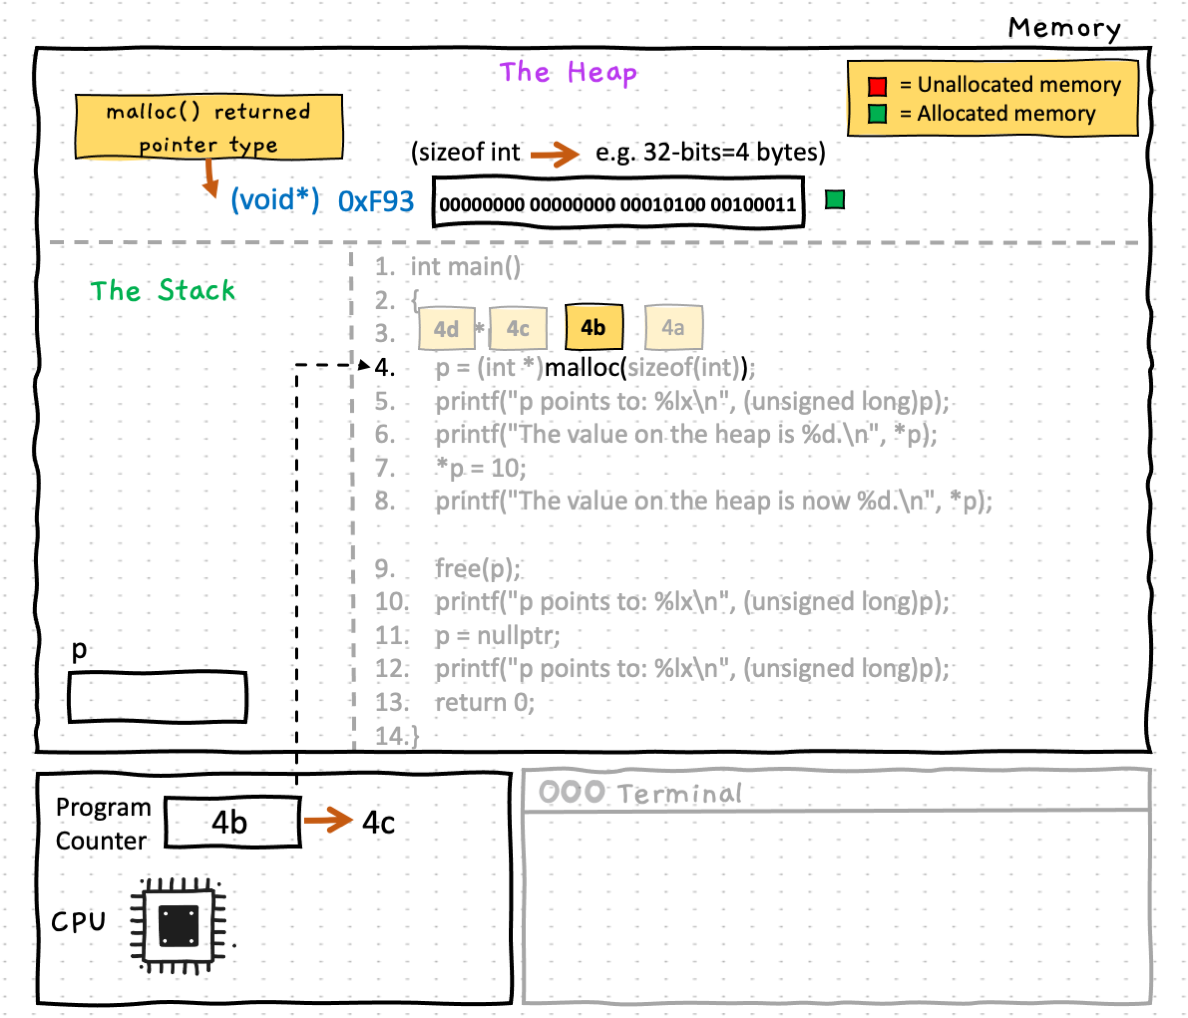Click the Terminal window control circles
Viewport: 1188px width, 1018px height.
pyautogui.click(x=572, y=792)
